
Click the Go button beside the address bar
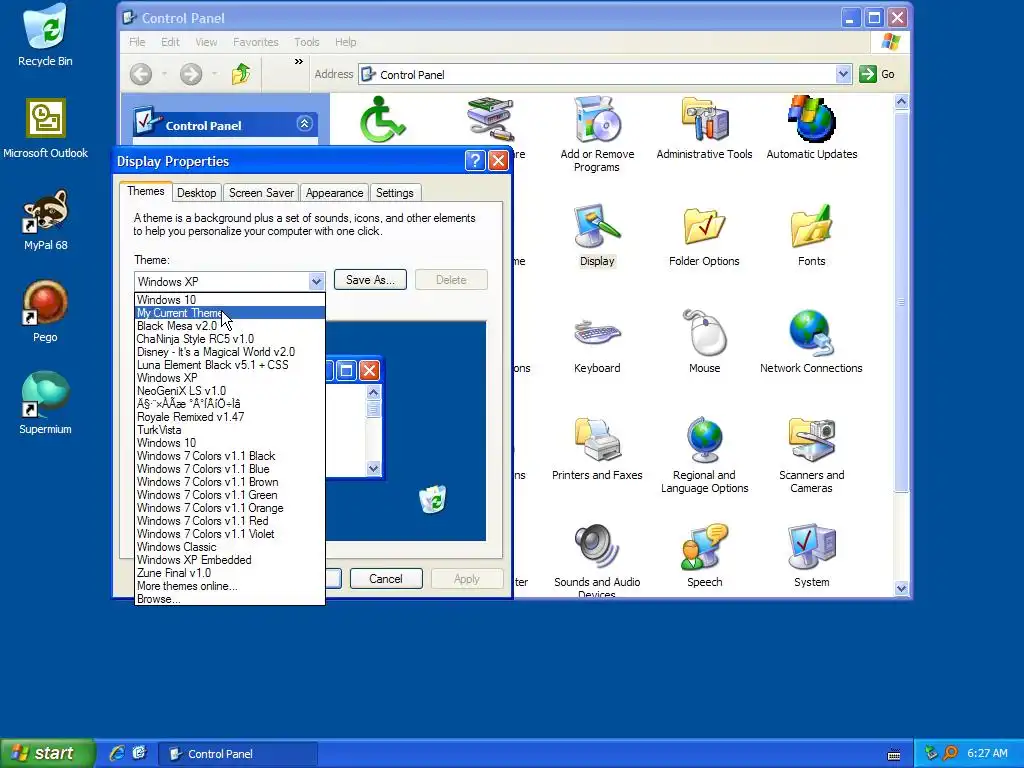[x=877, y=74]
